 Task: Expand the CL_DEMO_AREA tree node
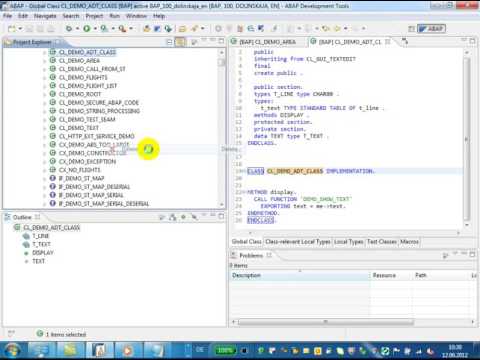click(x=45, y=61)
